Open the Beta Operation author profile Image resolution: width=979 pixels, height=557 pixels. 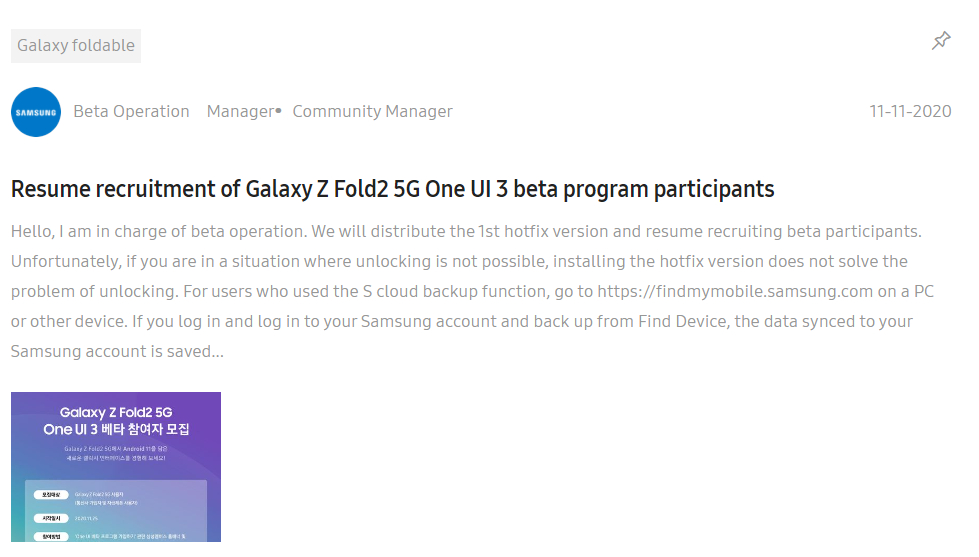(x=131, y=111)
